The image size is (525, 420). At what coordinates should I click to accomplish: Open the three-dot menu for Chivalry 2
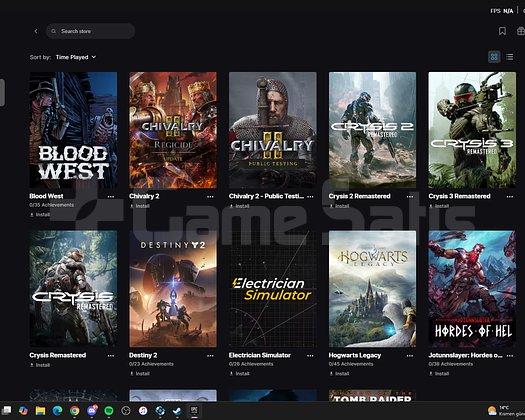coord(210,197)
